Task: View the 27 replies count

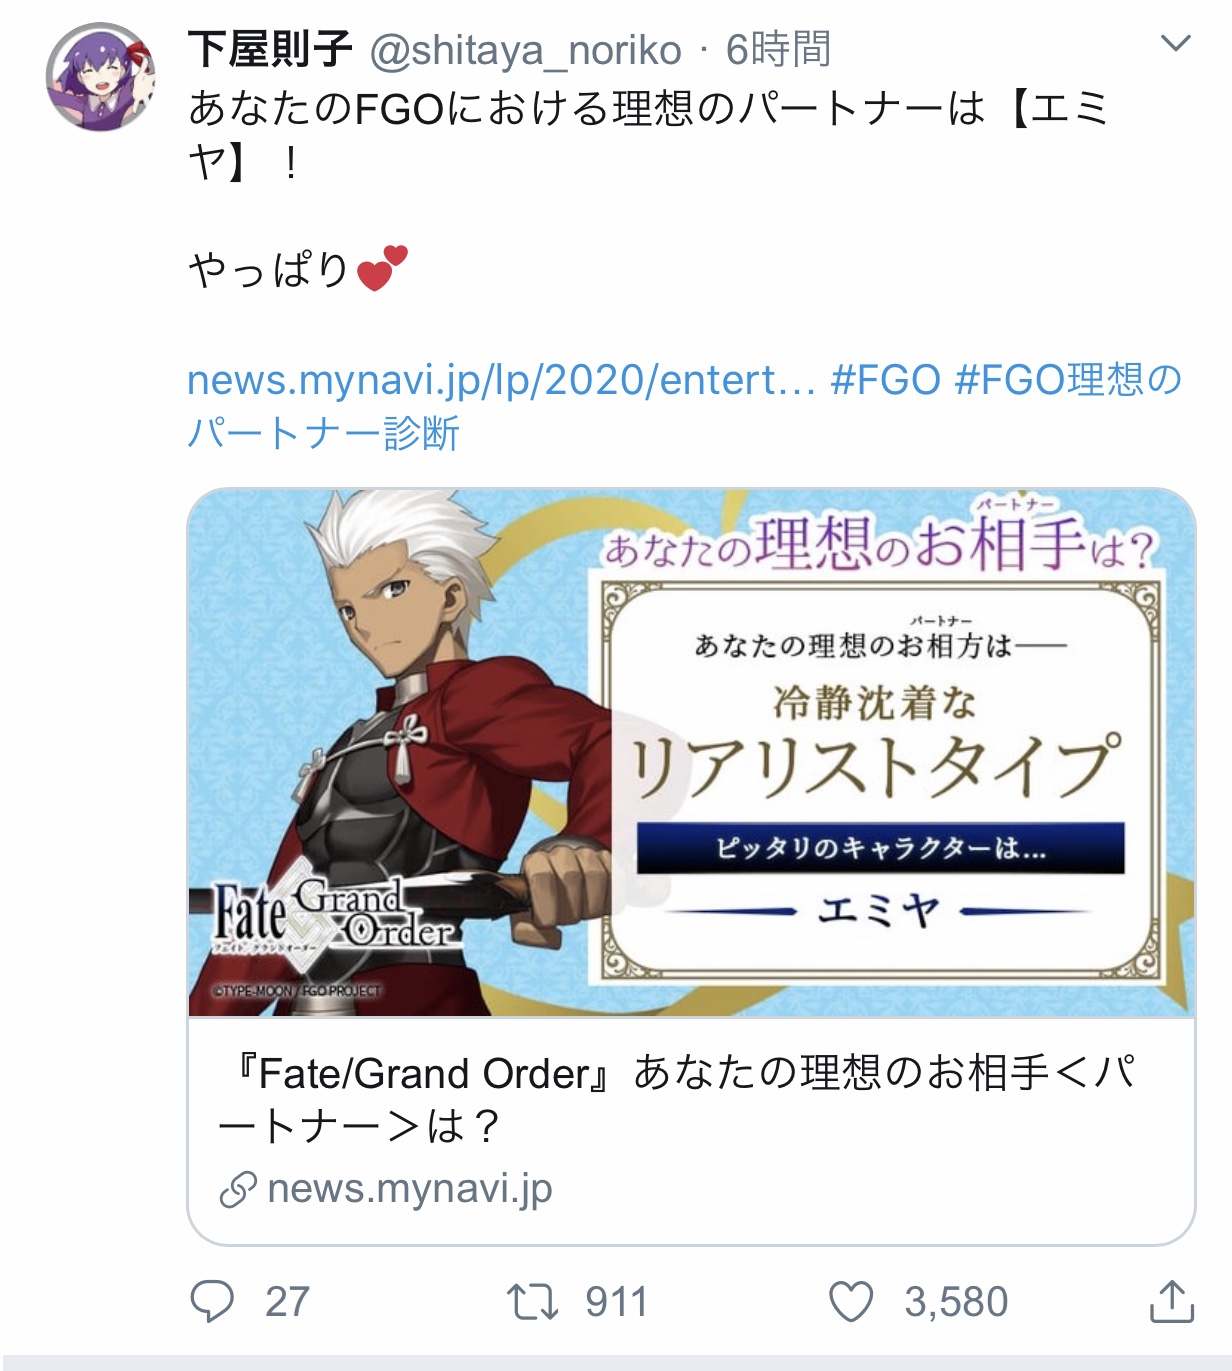Action: click(287, 1302)
